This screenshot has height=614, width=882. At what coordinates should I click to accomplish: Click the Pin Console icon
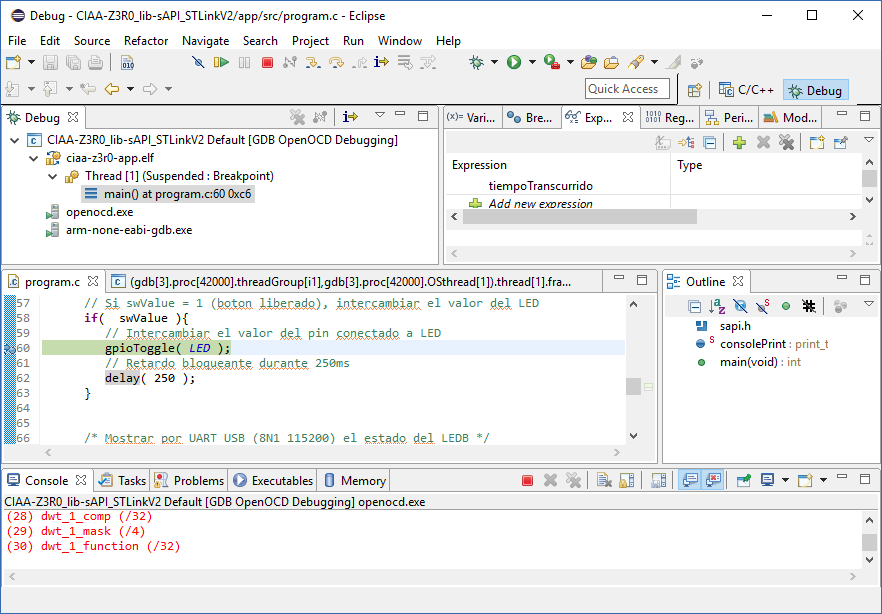pos(744,481)
